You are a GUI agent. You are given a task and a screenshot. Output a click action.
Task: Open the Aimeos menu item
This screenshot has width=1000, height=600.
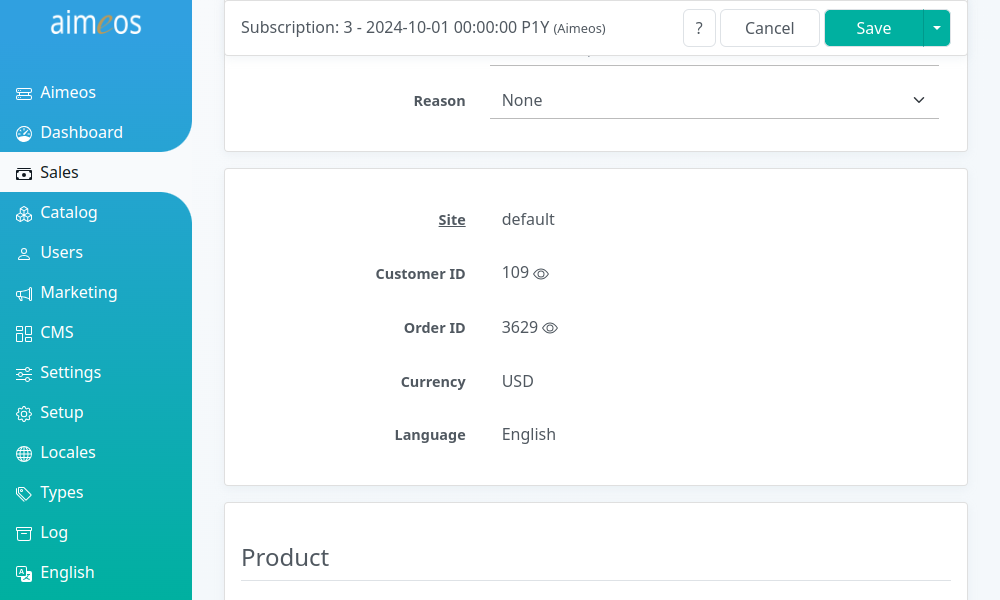click(x=96, y=92)
